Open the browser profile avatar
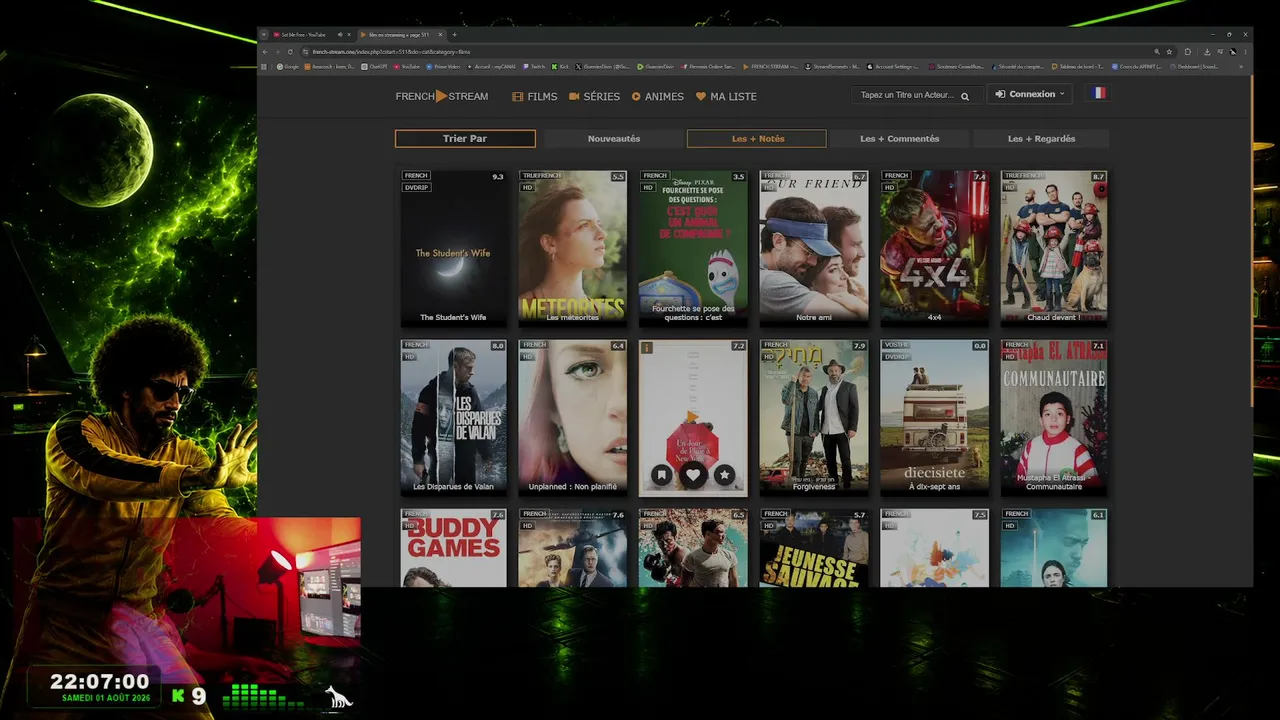Screen dimensions: 1280x720 click(1233, 51)
